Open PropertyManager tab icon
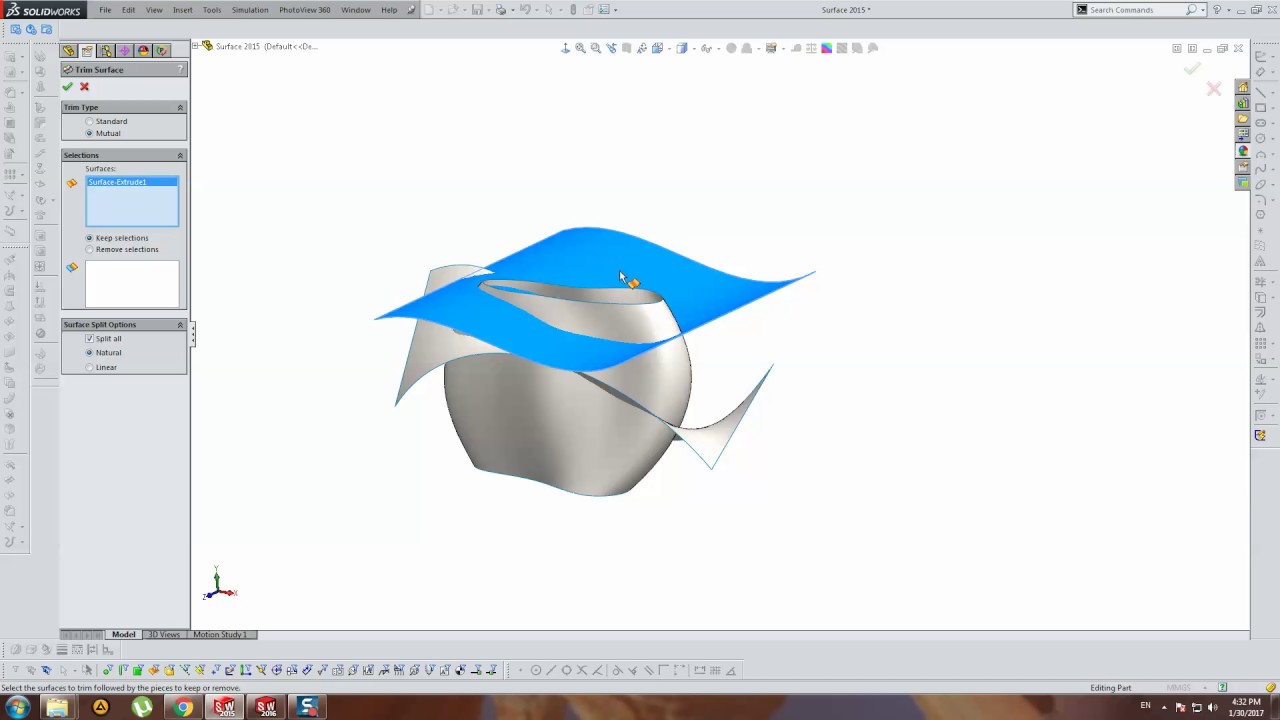Image resolution: width=1280 pixels, height=720 pixels. (x=87, y=50)
